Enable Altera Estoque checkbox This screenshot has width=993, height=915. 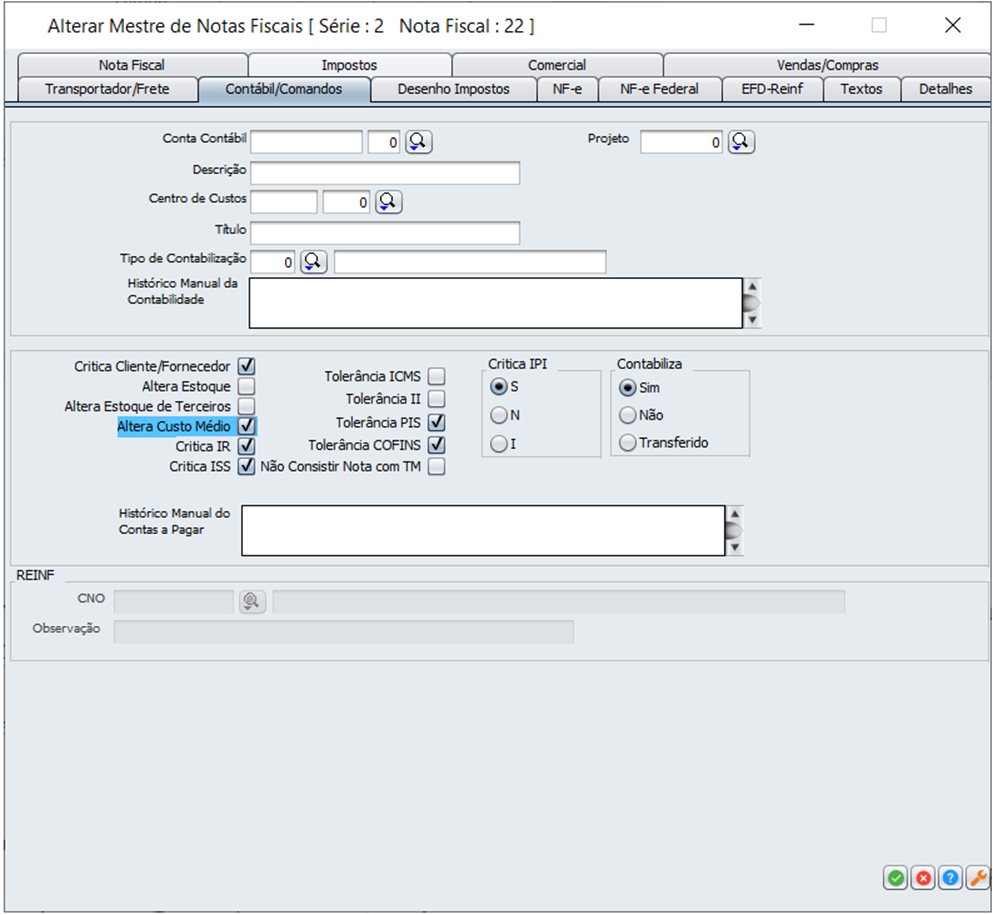tap(246, 386)
